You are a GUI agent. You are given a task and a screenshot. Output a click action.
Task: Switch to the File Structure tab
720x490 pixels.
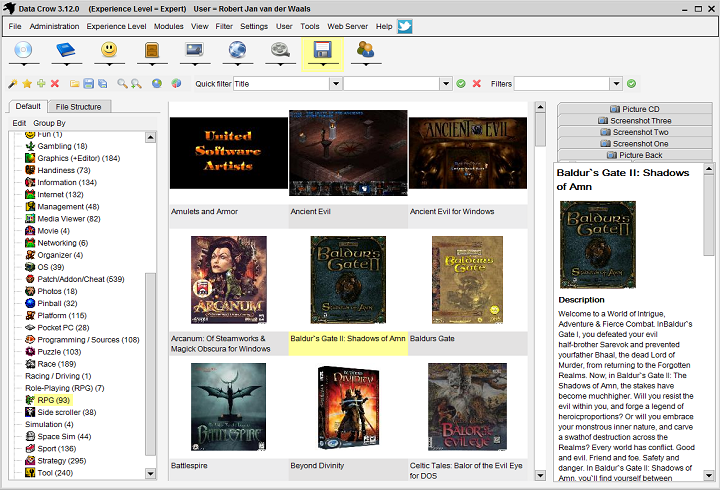tap(78, 107)
